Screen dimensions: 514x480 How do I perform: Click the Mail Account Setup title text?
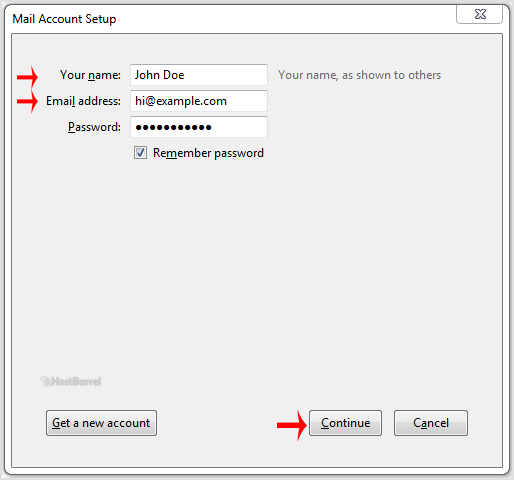click(64, 19)
